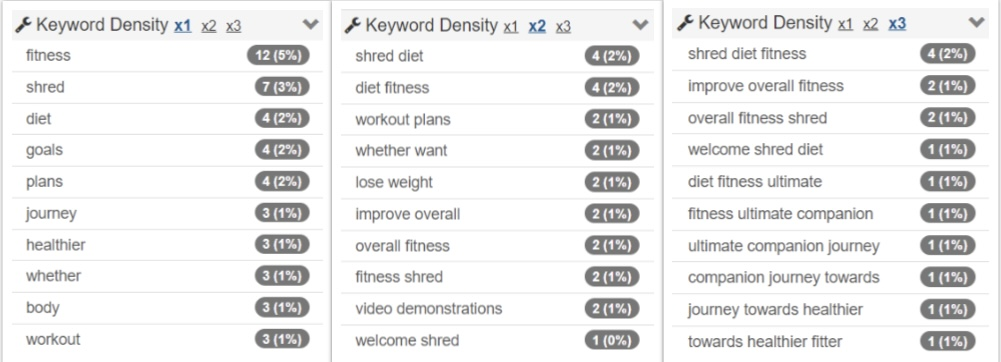Select the 'video demonstrations' keyword row

point(497,309)
